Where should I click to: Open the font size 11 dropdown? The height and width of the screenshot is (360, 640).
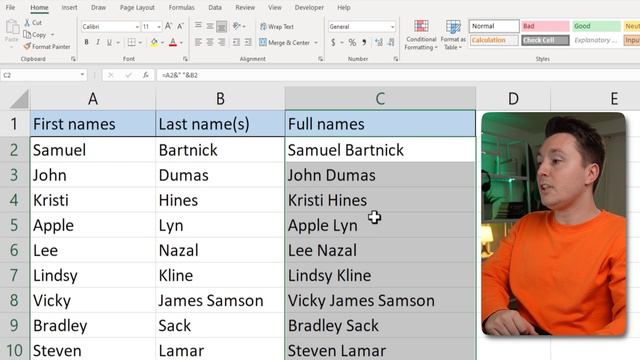pyautogui.click(x=159, y=27)
